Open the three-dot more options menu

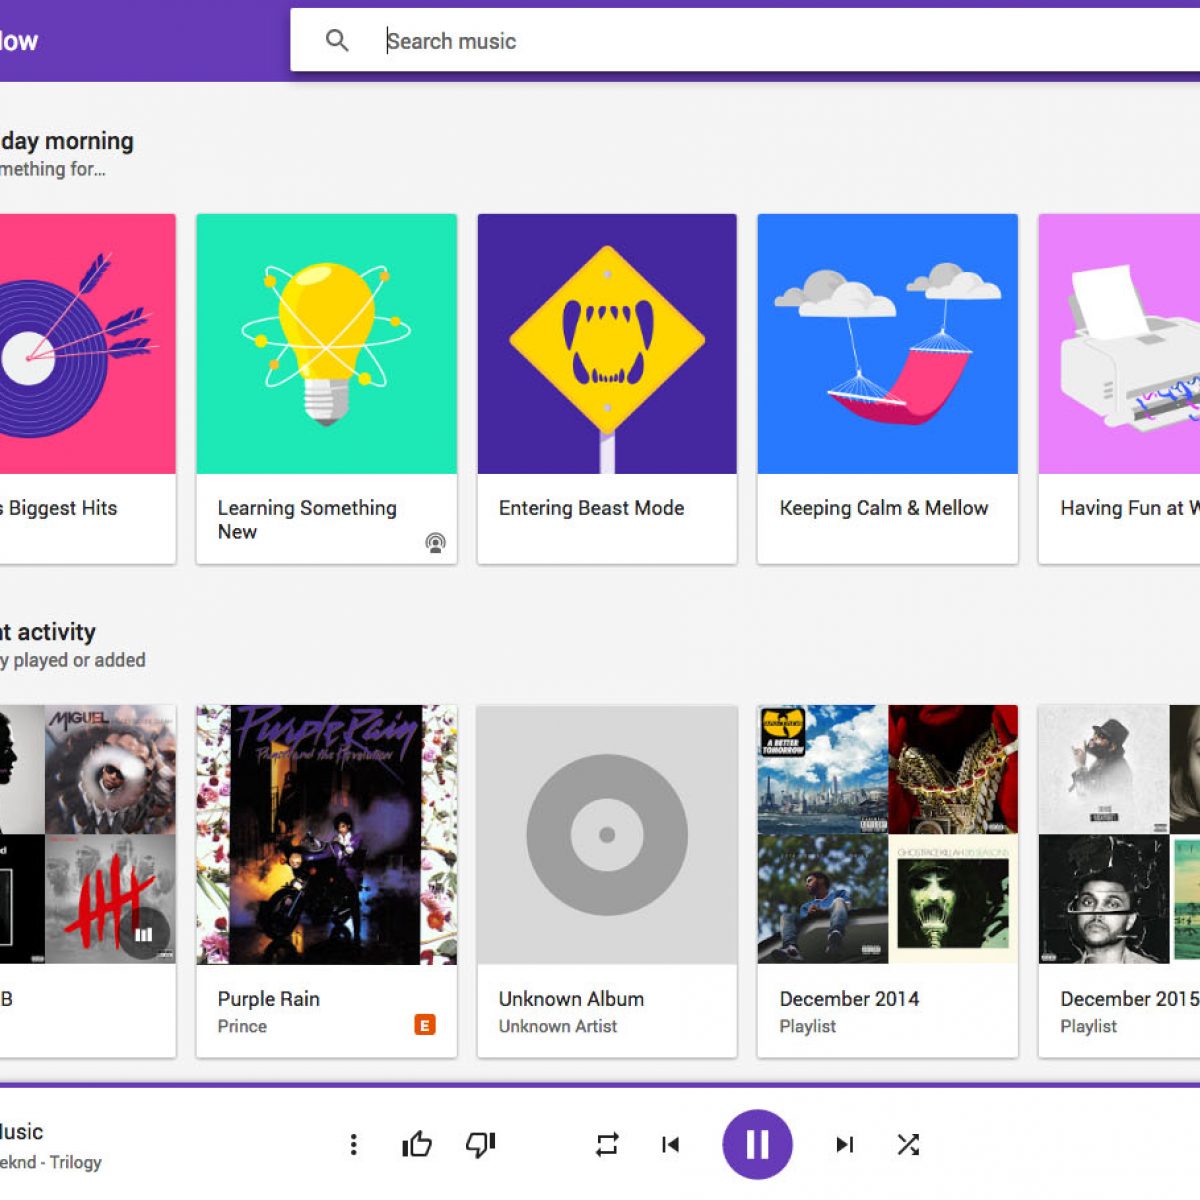[353, 1144]
